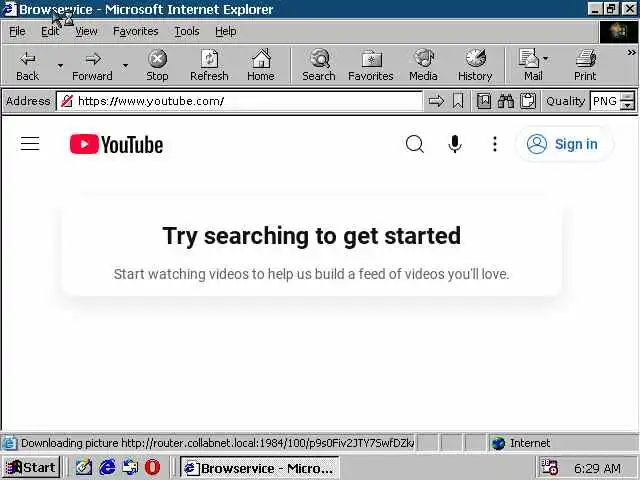Click the Start watching videos description text
This screenshot has height=480, width=640.
point(311,274)
